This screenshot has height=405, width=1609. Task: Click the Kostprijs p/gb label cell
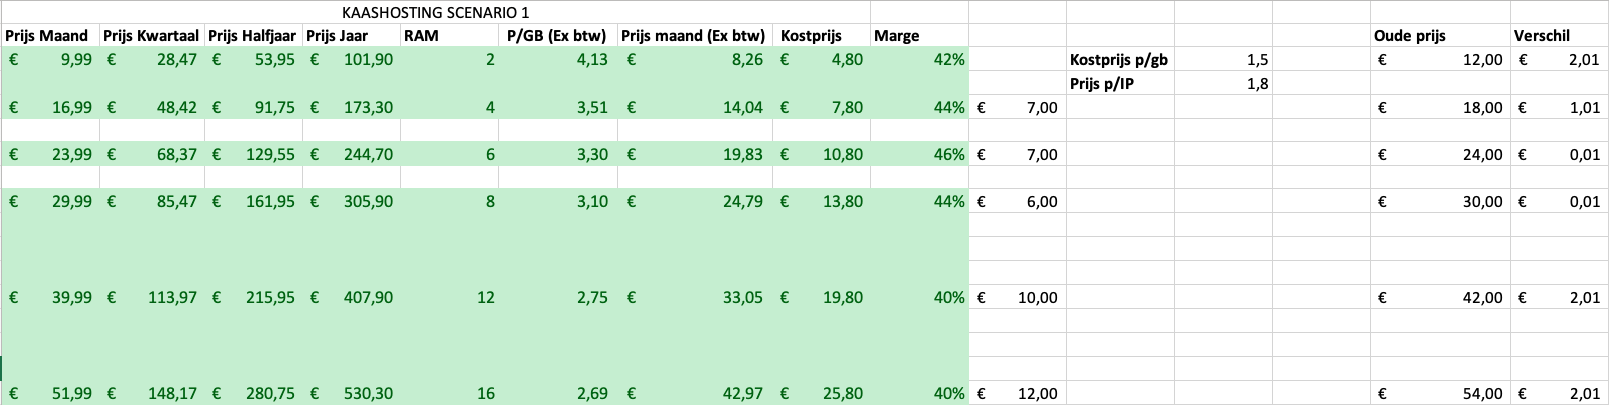pyautogui.click(x=1119, y=60)
